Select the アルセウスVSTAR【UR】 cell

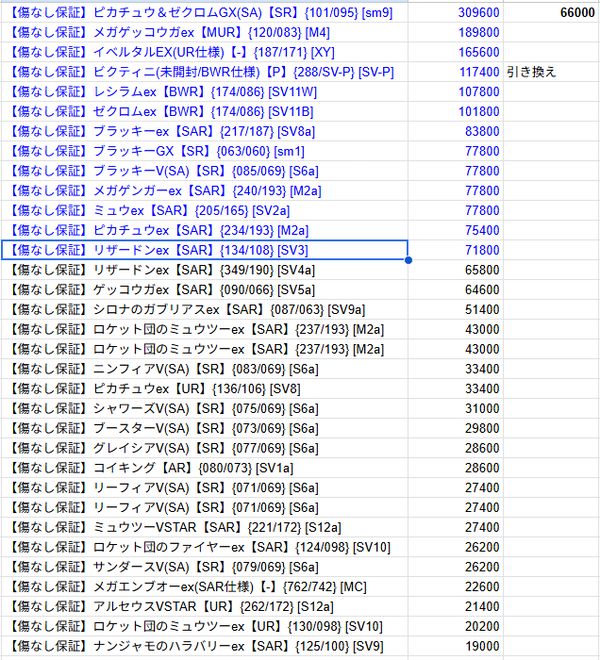(204, 606)
